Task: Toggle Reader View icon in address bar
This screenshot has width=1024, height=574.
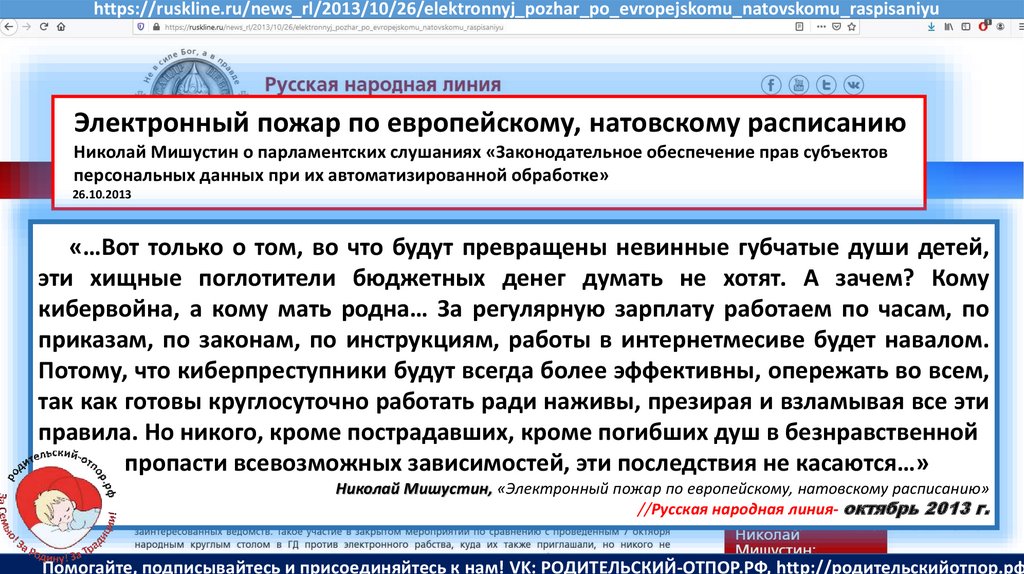Action: tap(799, 27)
